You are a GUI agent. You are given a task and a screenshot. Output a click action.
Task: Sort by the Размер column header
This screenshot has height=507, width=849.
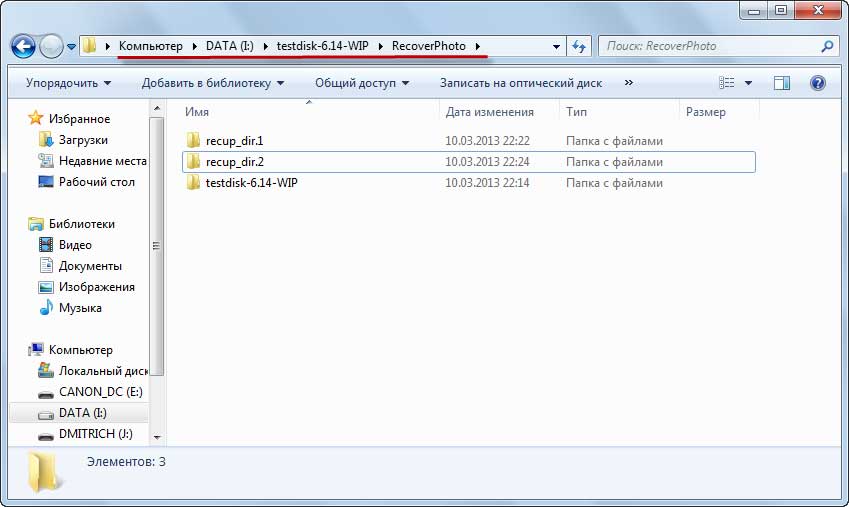click(x=719, y=112)
